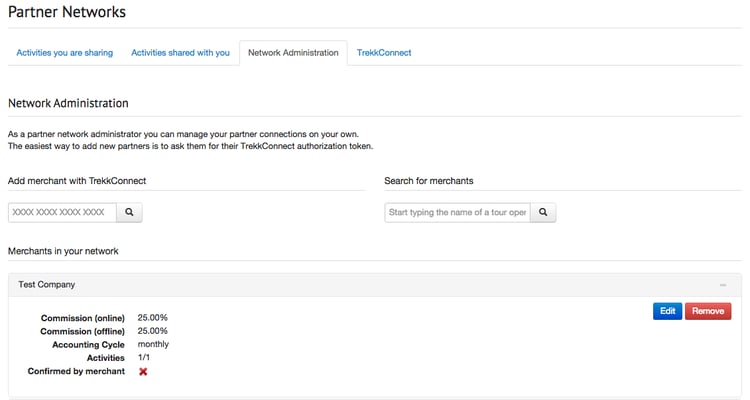Click into the tour operator name search field

click(457, 213)
